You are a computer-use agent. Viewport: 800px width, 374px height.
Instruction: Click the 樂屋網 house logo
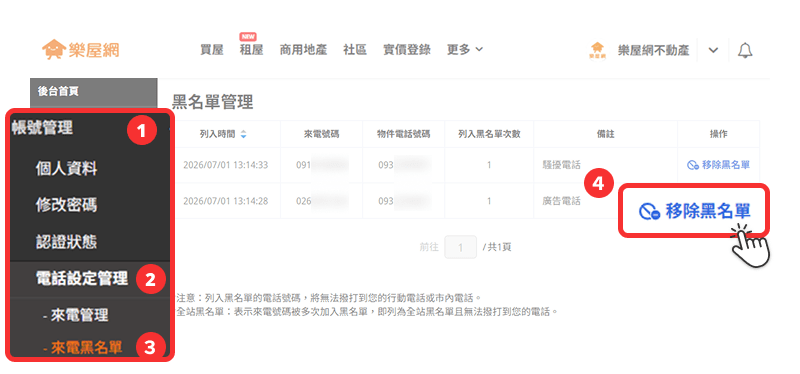point(81,49)
